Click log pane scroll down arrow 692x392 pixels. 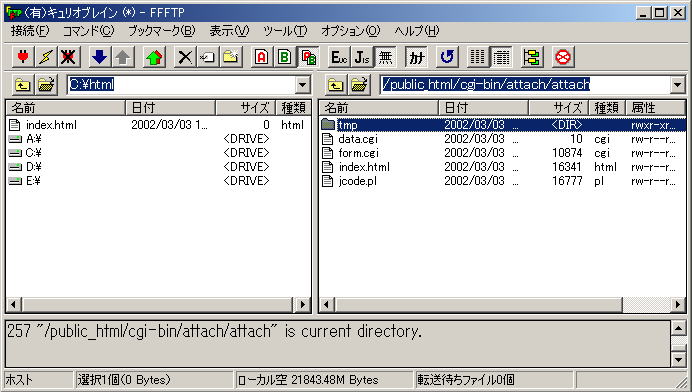pyautogui.click(x=678, y=360)
